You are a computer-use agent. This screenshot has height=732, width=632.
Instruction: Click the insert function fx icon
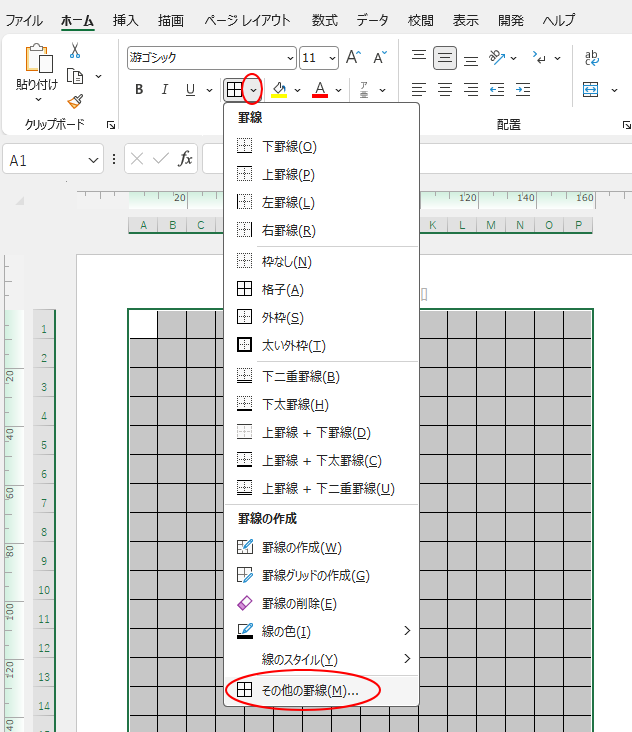pyautogui.click(x=185, y=159)
